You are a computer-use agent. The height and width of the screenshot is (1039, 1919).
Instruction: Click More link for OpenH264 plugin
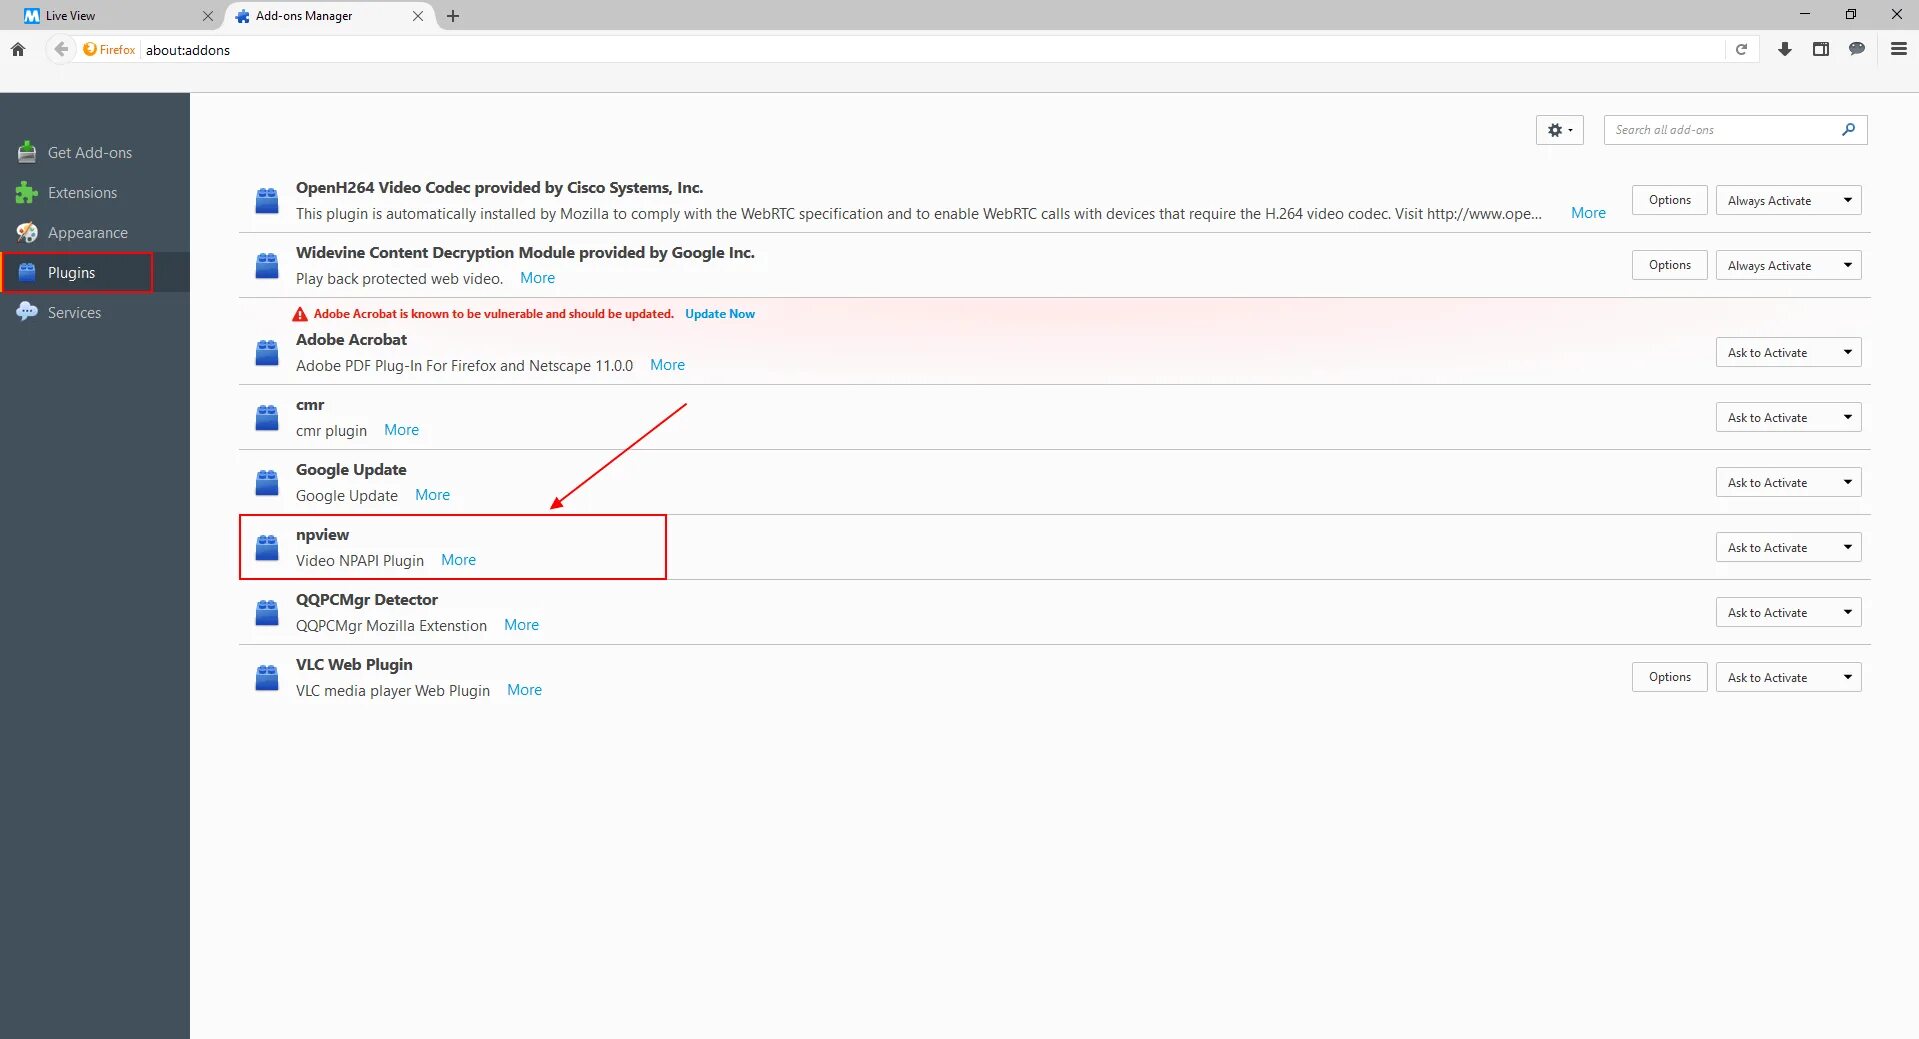pos(1588,213)
